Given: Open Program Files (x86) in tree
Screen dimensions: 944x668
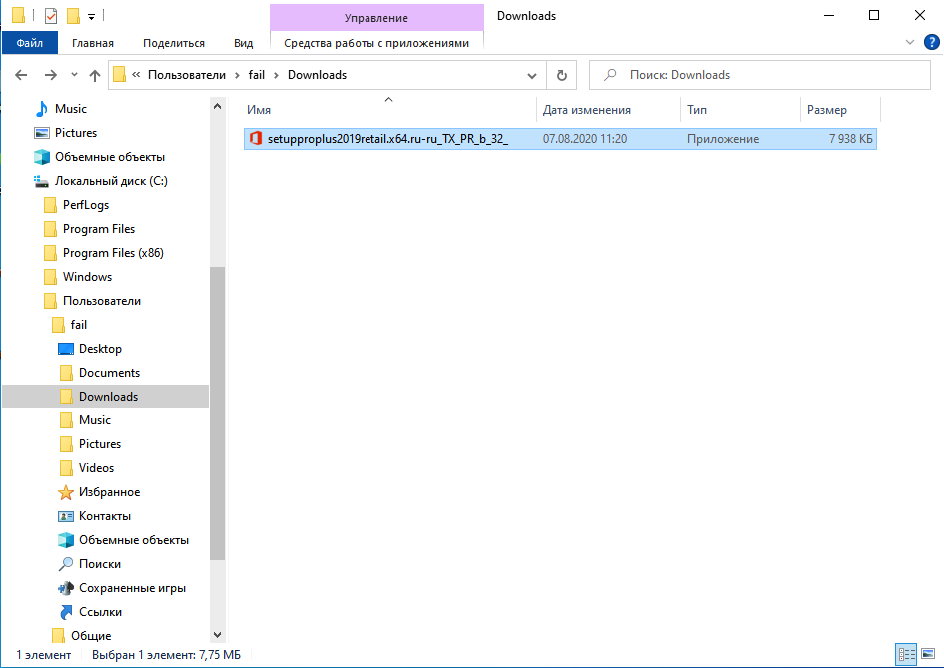Looking at the screenshot, I should (113, 253).
